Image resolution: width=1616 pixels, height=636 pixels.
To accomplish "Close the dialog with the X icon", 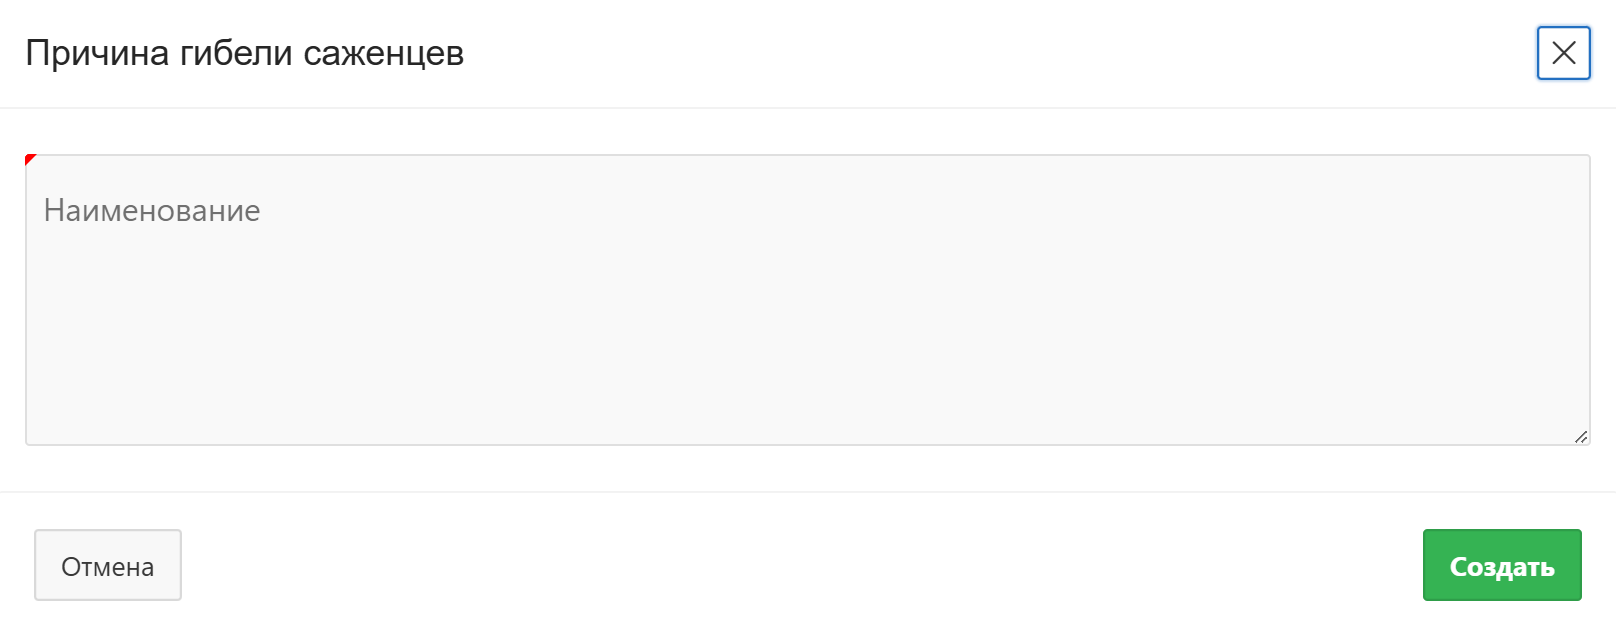I will tap(1563, 53).
